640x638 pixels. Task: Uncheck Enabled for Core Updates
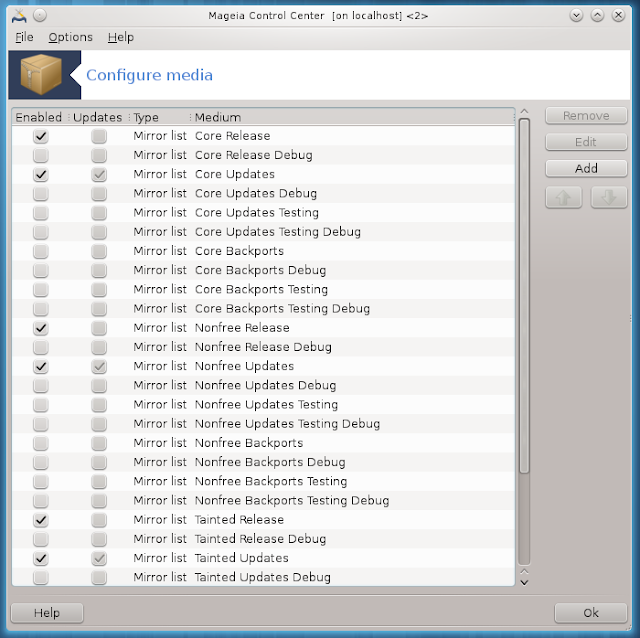click(41, 174)
